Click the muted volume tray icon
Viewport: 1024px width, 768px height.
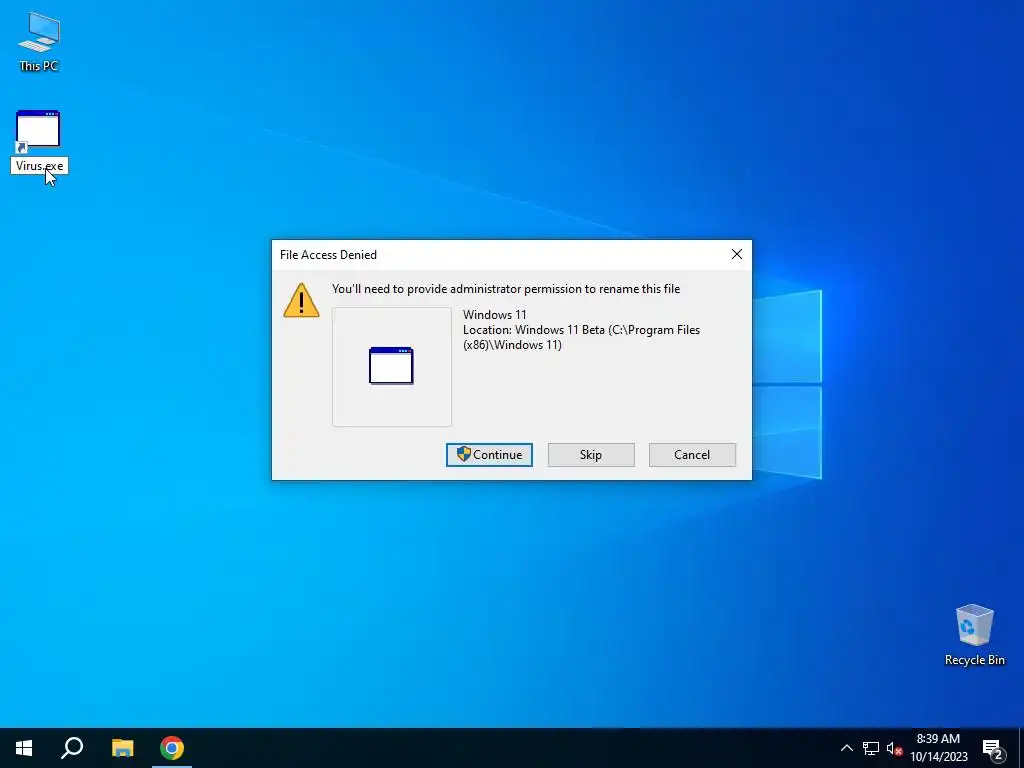(894, 748)
